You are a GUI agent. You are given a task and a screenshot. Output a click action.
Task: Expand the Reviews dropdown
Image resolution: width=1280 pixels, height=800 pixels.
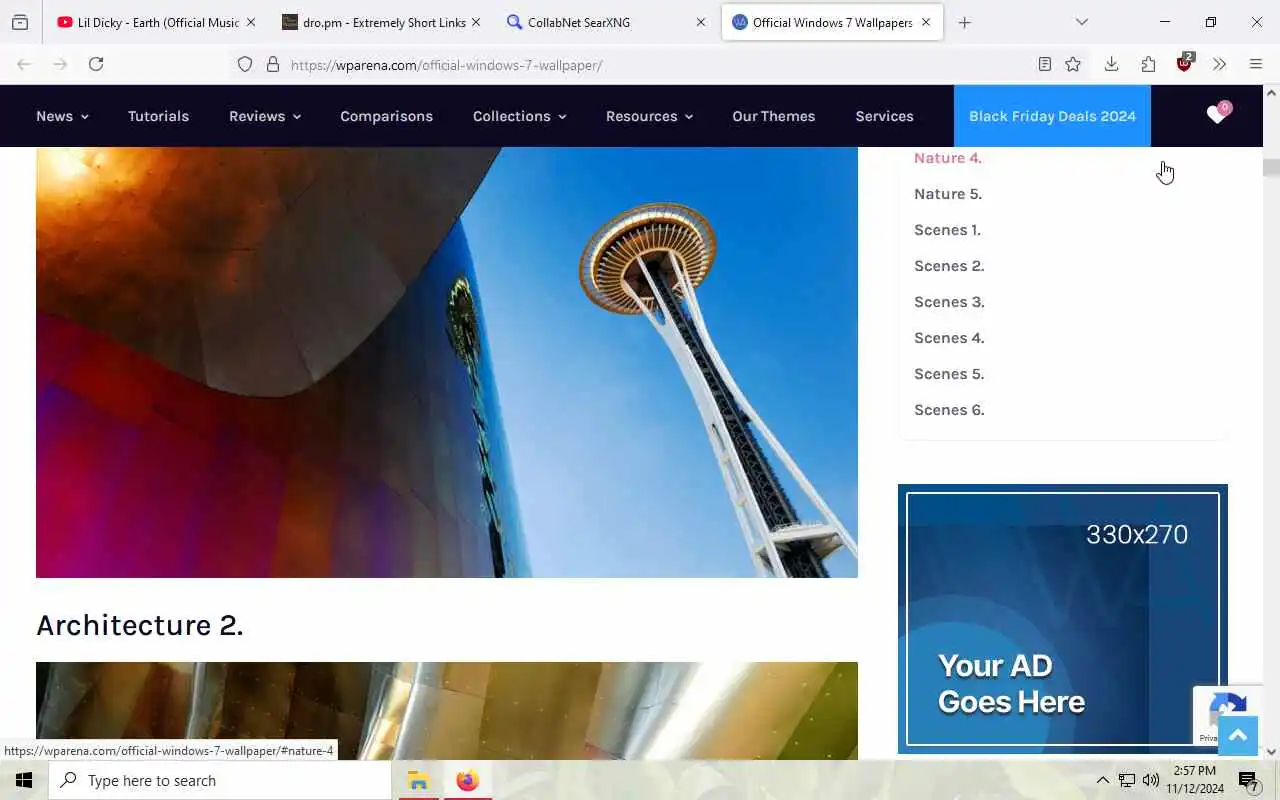pos(265,116)
